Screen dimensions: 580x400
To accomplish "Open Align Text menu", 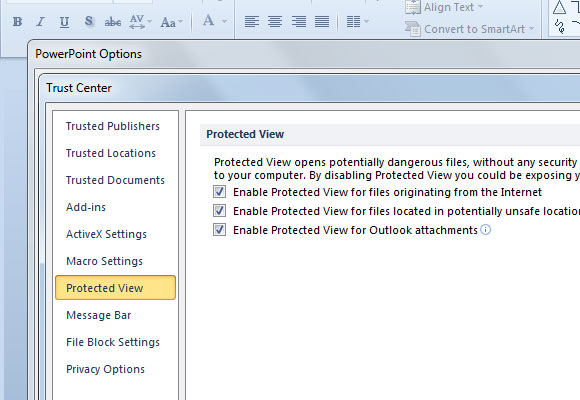I will click(x=444, y=7).
